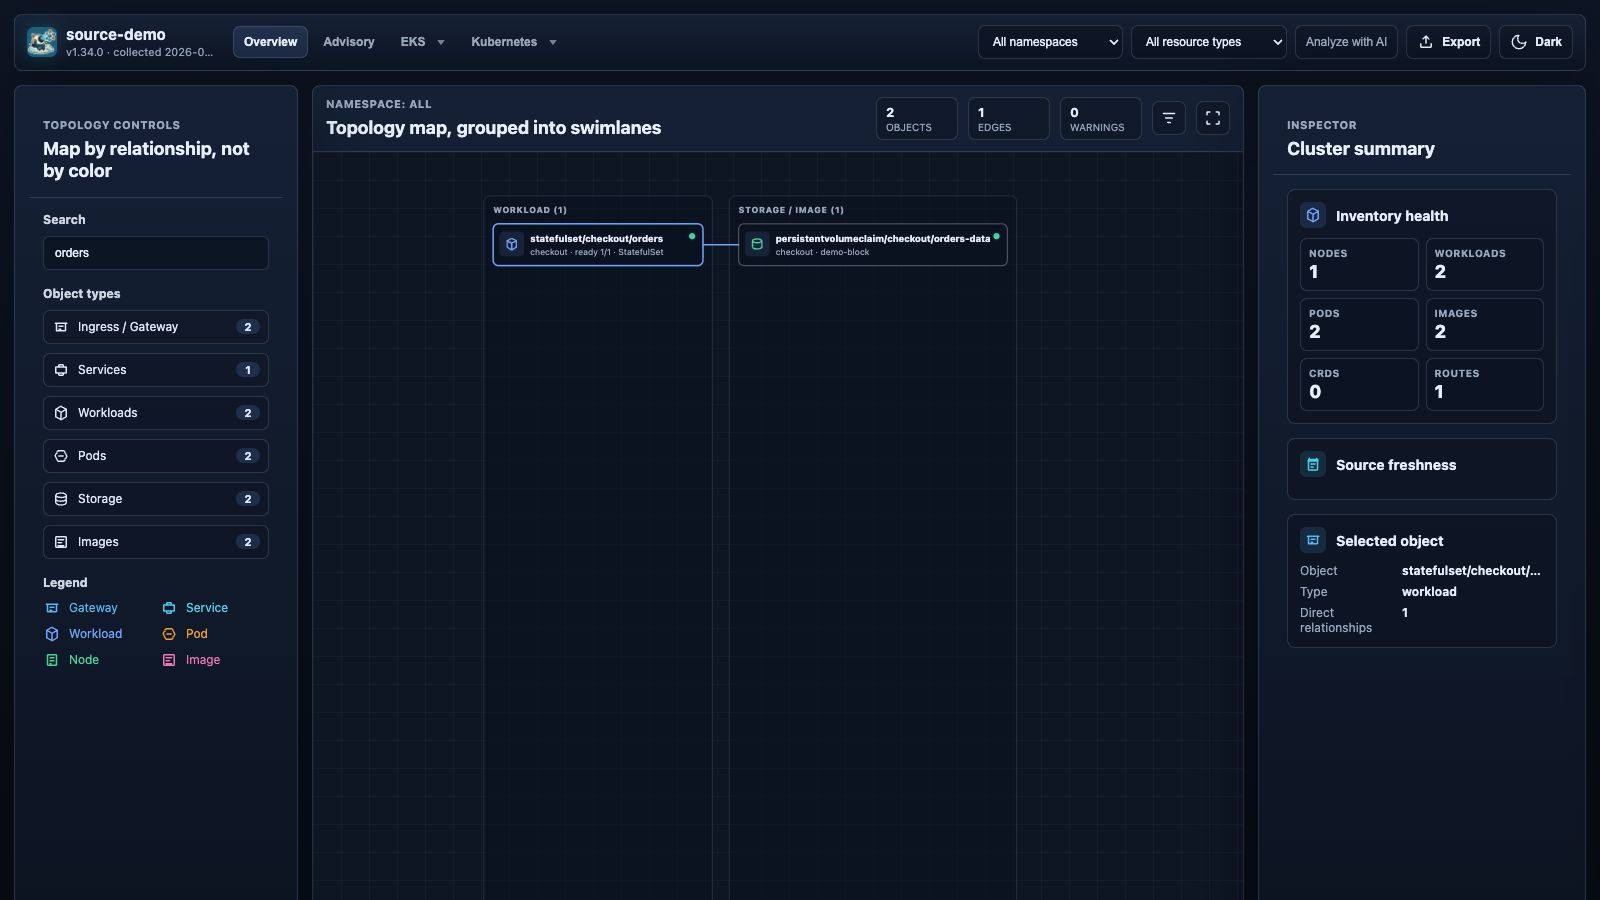Click the Selected object panel icon
Screen dimensions: 1600x900
pyautogui.click(x=1313, y=540)
